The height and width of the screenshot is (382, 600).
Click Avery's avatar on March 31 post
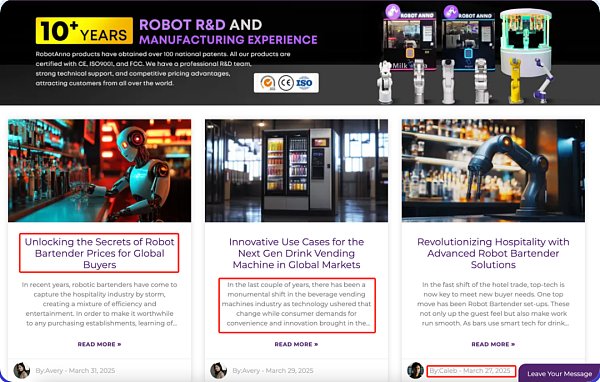[x=21, y=371]
